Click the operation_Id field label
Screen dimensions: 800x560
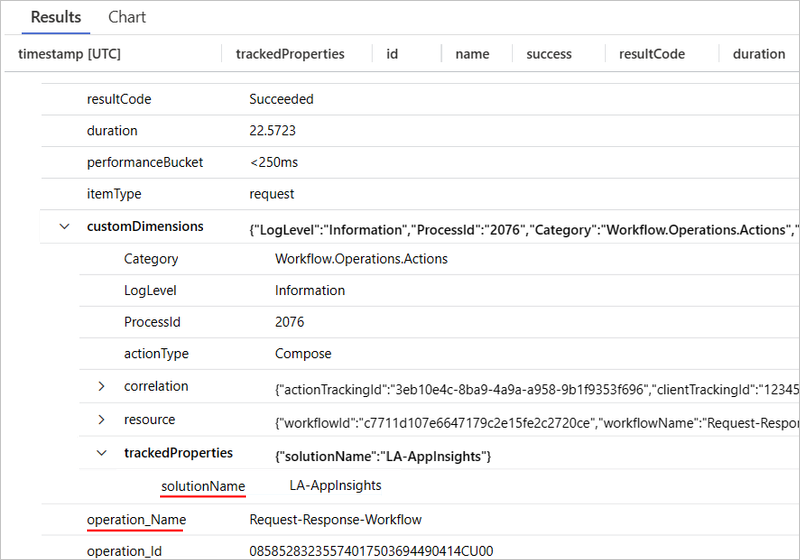tap(124, 551)
